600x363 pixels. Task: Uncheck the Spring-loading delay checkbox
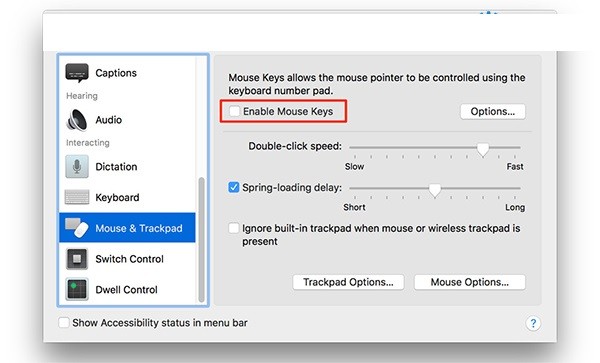point(233,187)
